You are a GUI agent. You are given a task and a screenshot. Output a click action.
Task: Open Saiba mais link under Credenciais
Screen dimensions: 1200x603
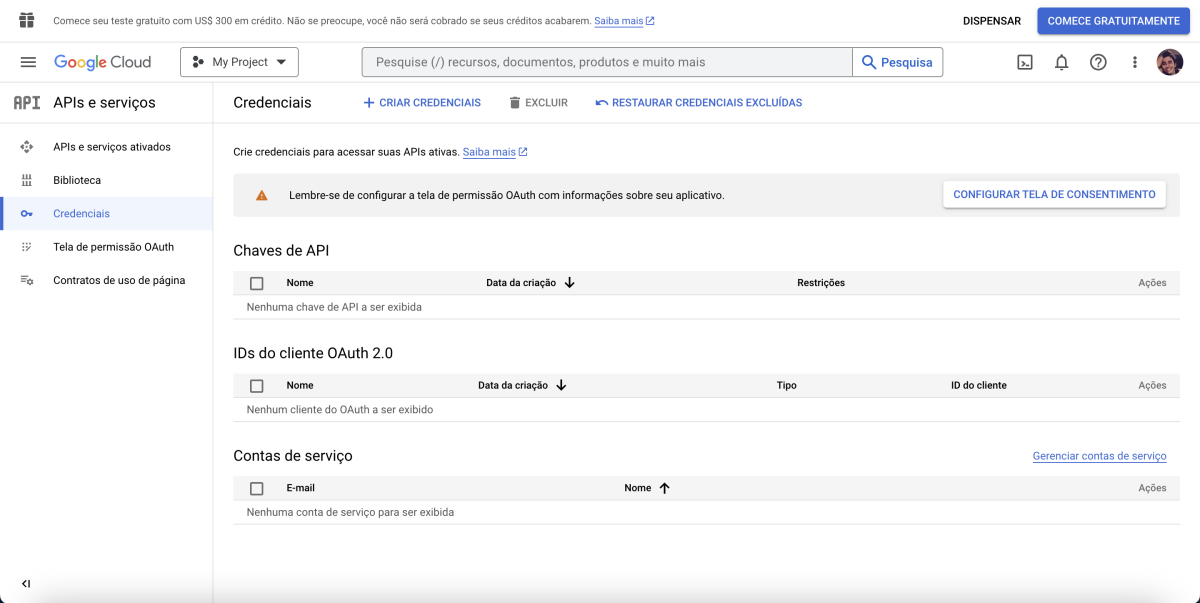pos(489,152)
